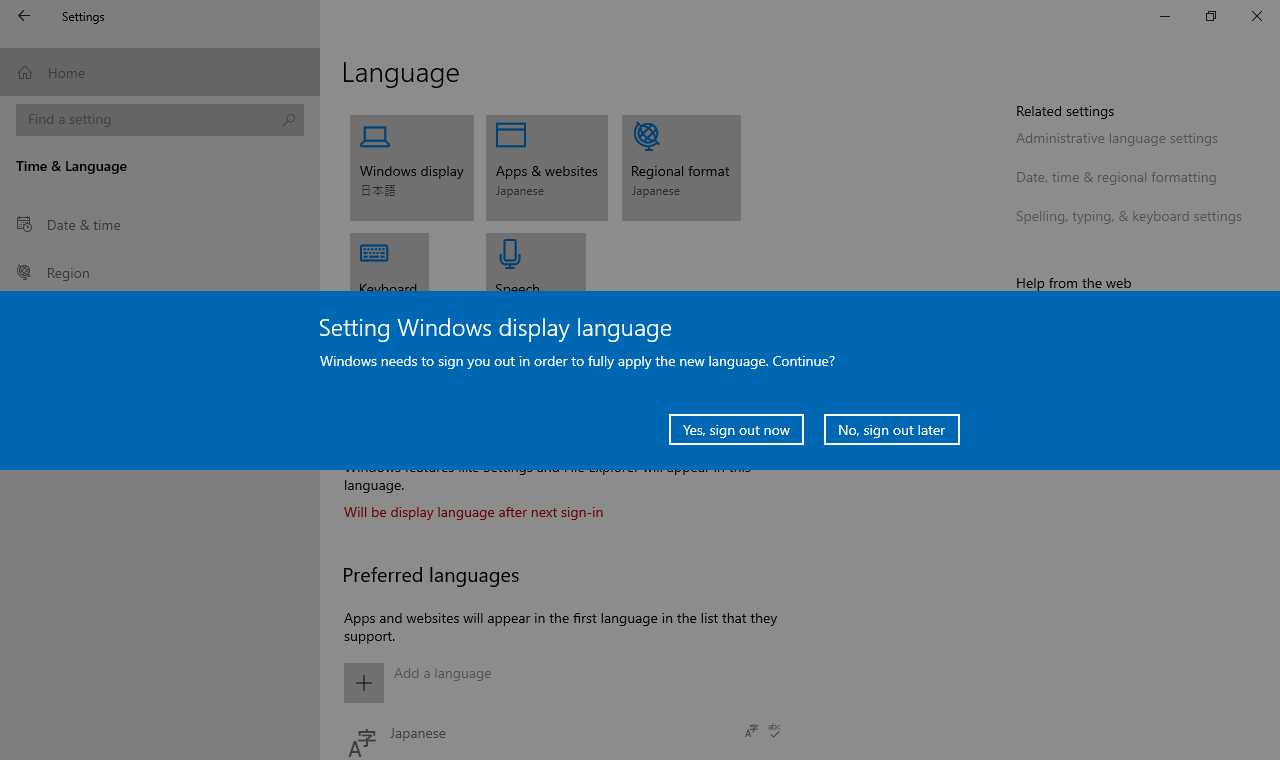The image size is (1280, 760).
Task: Open the Speech microphone tile
Action: tap(536, 263)
